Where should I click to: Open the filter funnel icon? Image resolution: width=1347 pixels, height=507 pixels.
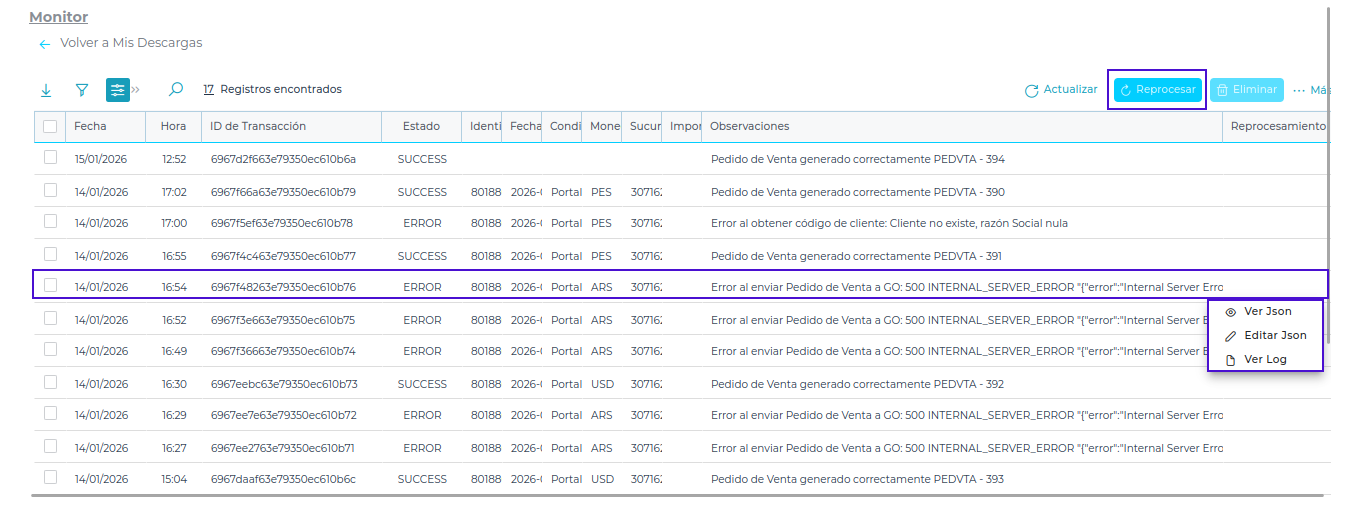82,90
